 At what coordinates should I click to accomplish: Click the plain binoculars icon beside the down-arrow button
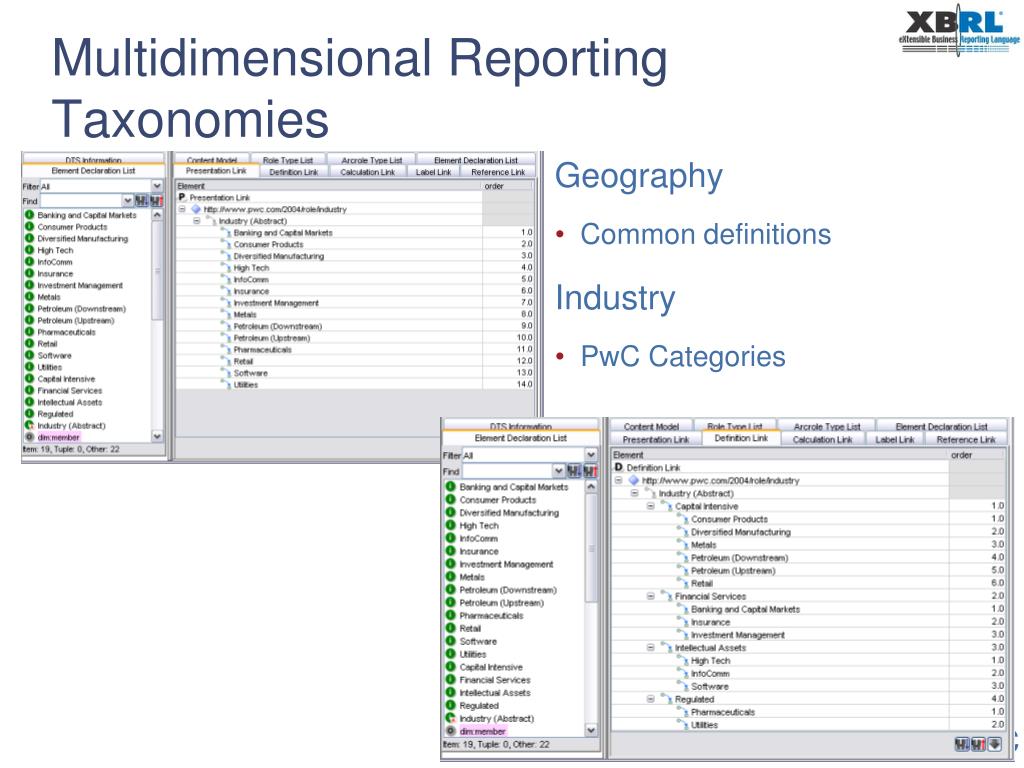tap(963, 744)
